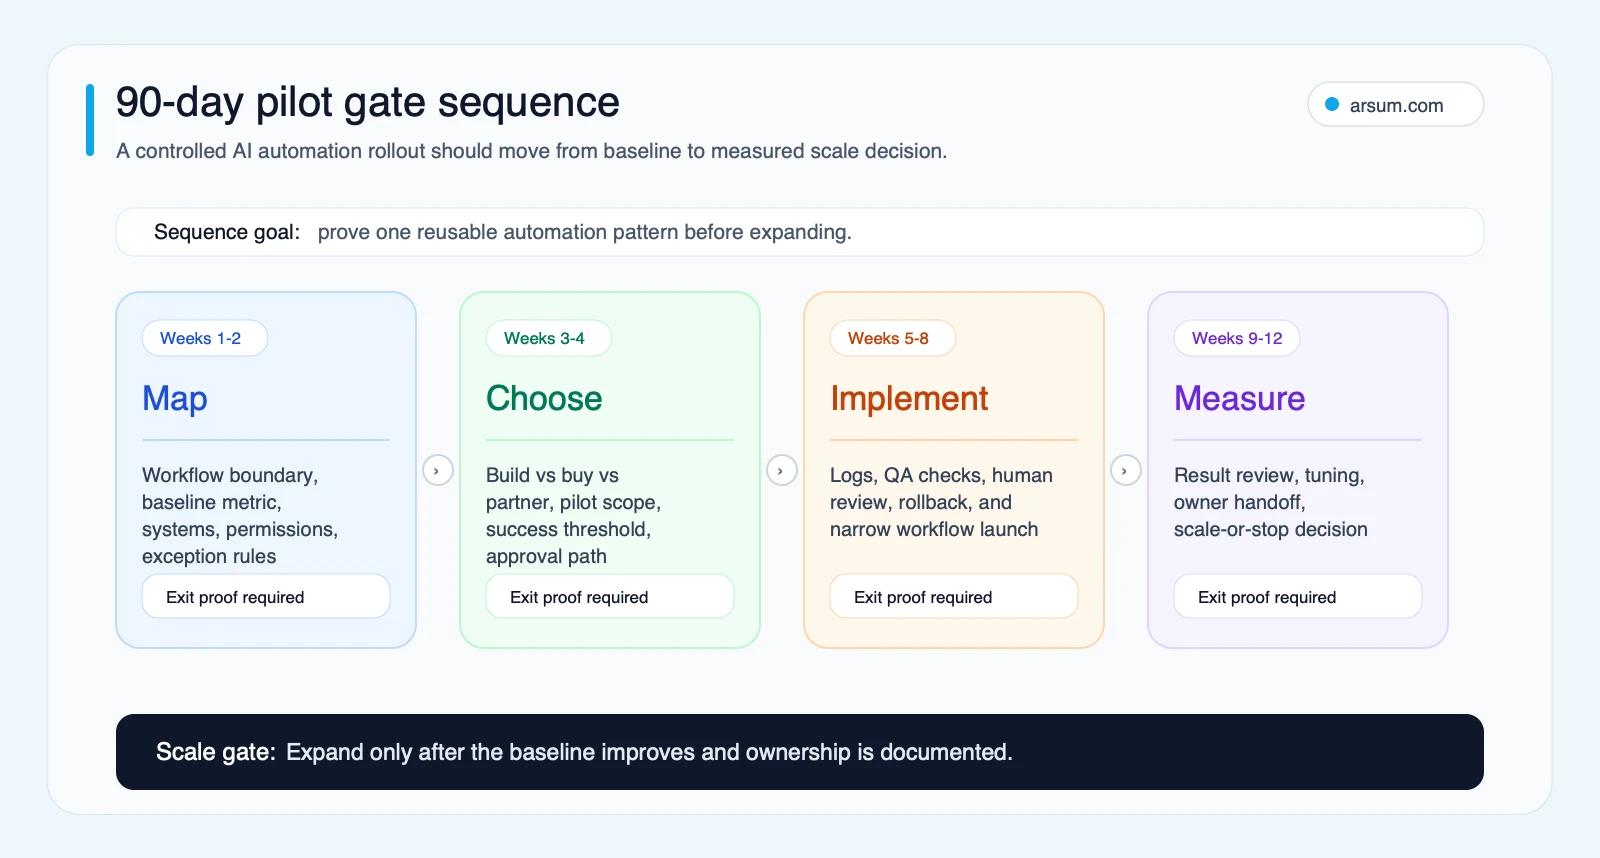
Task: Click Exit proof required in Map card
Action: point(266,596)
